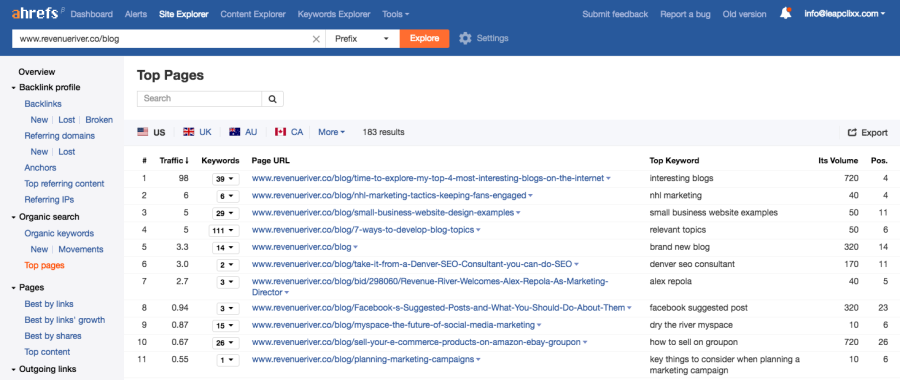Expand the 15 keywords dropdown
This screenshot has height=380, width=900.
(x=225, y=326)
